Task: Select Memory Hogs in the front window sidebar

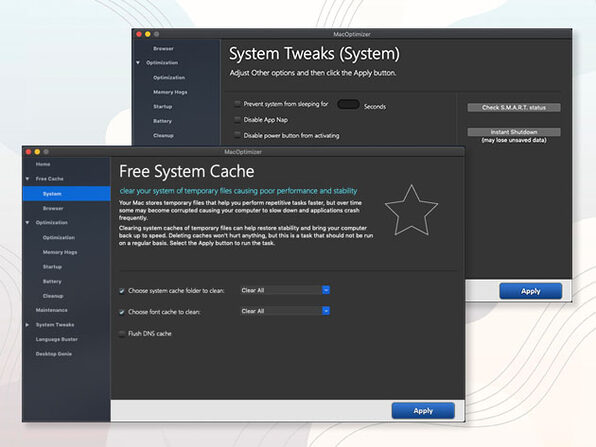Action: point(60,252)
